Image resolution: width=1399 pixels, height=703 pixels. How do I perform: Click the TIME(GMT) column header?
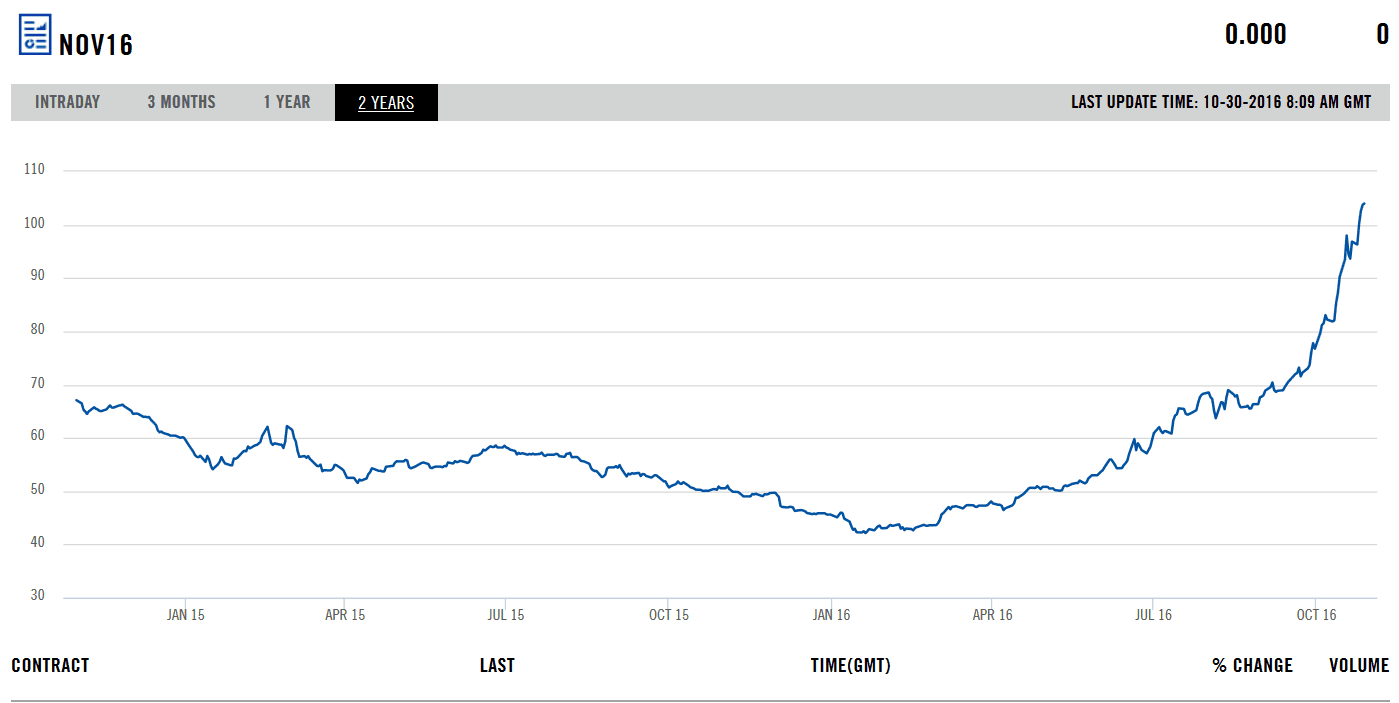[850, 666]
